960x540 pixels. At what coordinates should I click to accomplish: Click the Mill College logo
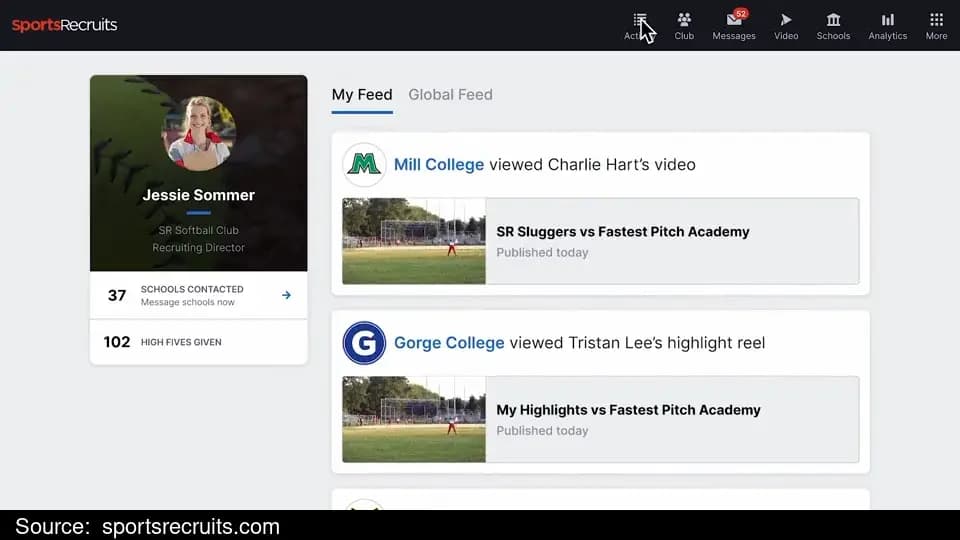(x=364, y=165)
